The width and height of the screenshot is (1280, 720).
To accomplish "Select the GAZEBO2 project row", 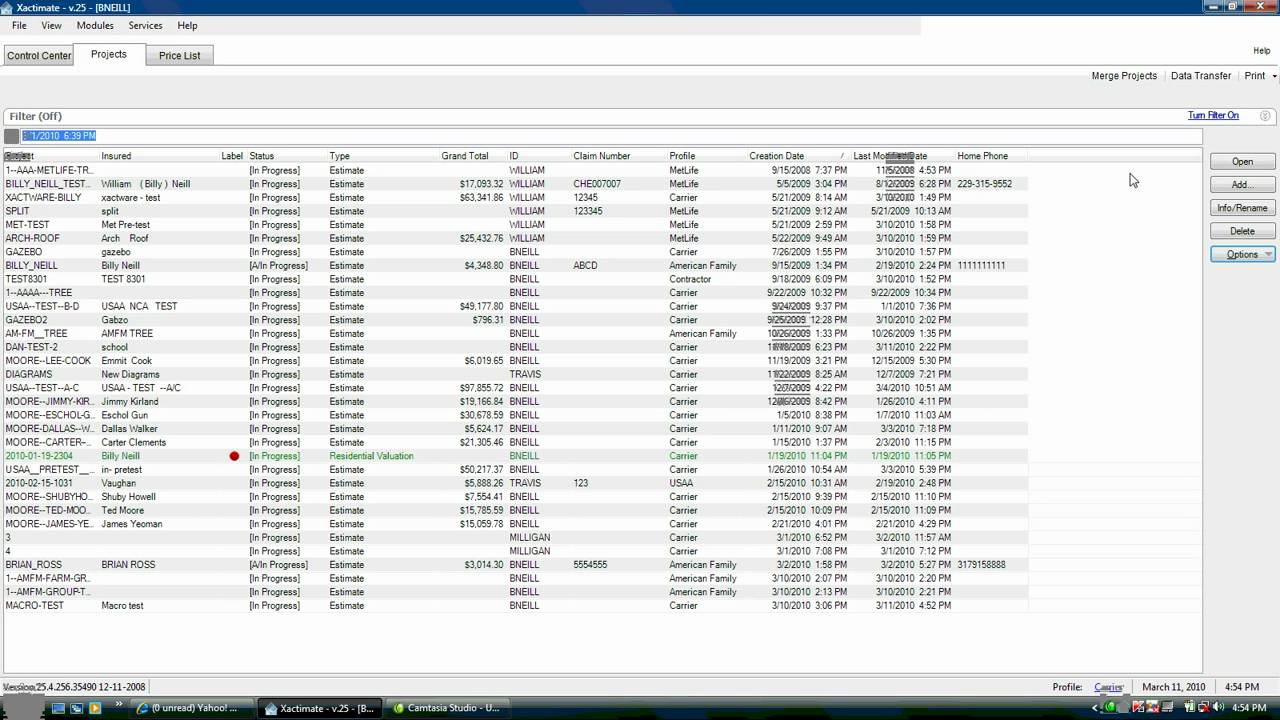I will coord(516,320).
